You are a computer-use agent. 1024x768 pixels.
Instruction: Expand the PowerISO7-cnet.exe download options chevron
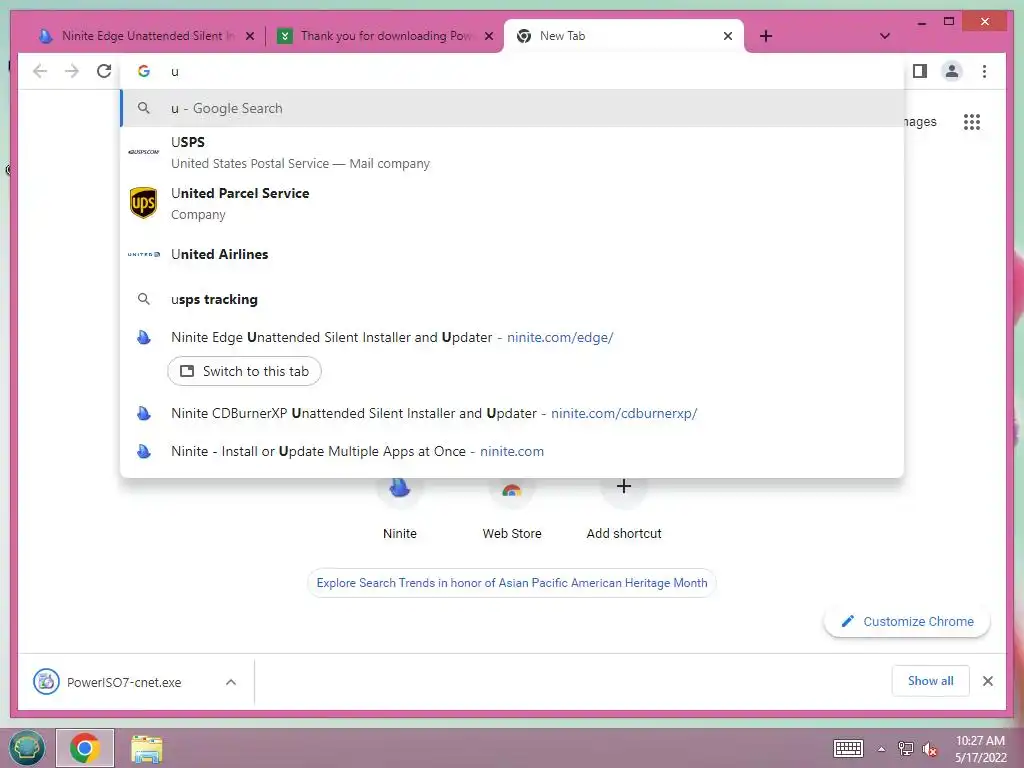[231, 682]
